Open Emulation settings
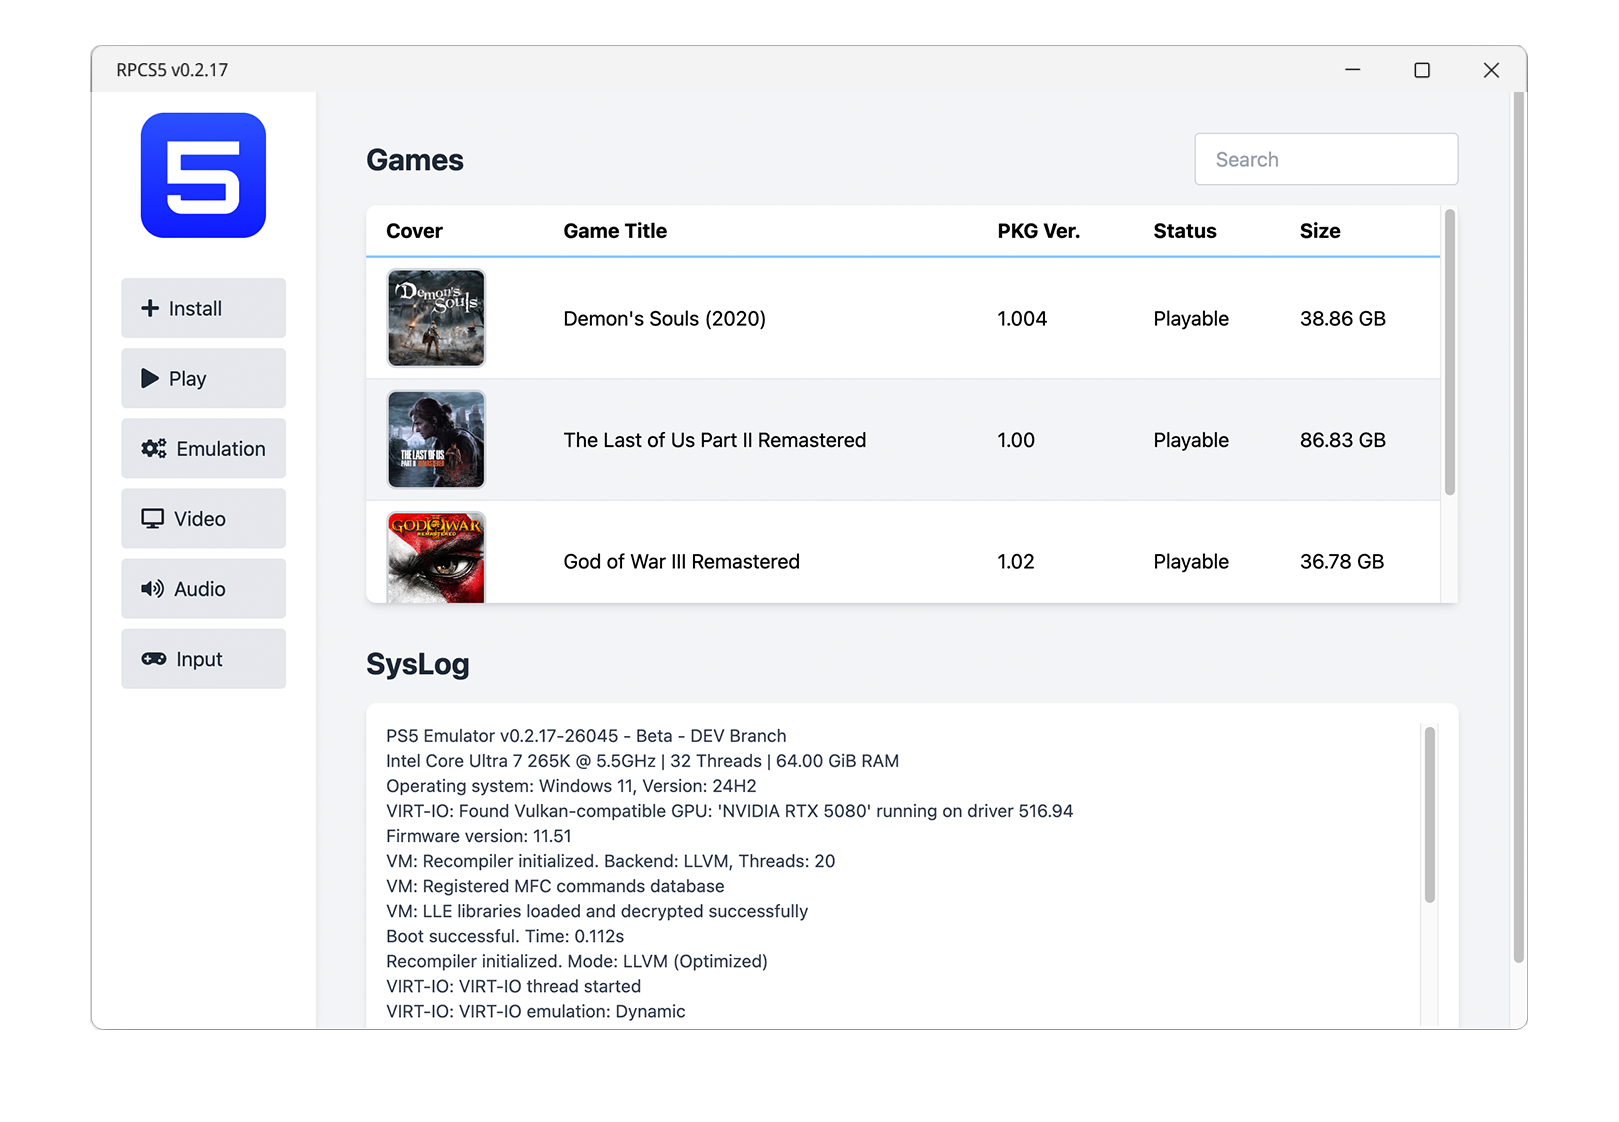Screen dimensions: 1619x1122 tap(203, 448)
